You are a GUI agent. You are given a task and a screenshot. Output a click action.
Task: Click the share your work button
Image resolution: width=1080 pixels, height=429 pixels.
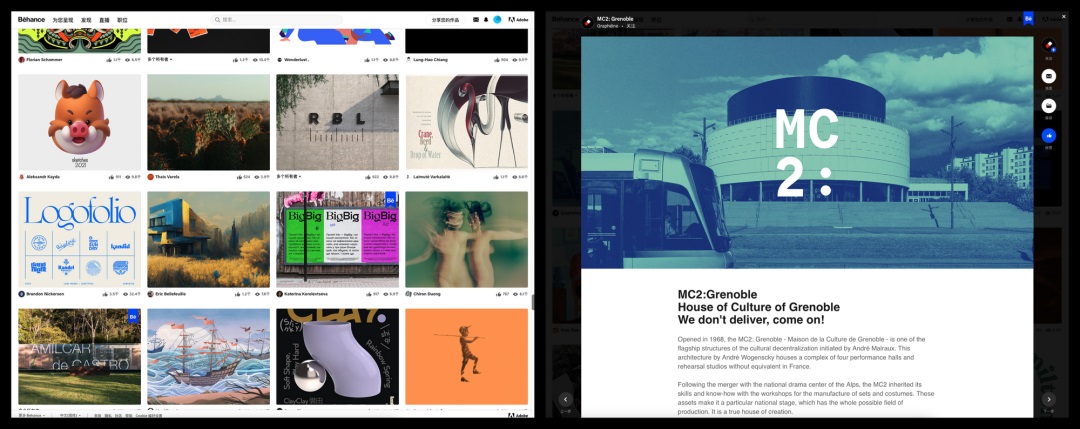point(445,20)
